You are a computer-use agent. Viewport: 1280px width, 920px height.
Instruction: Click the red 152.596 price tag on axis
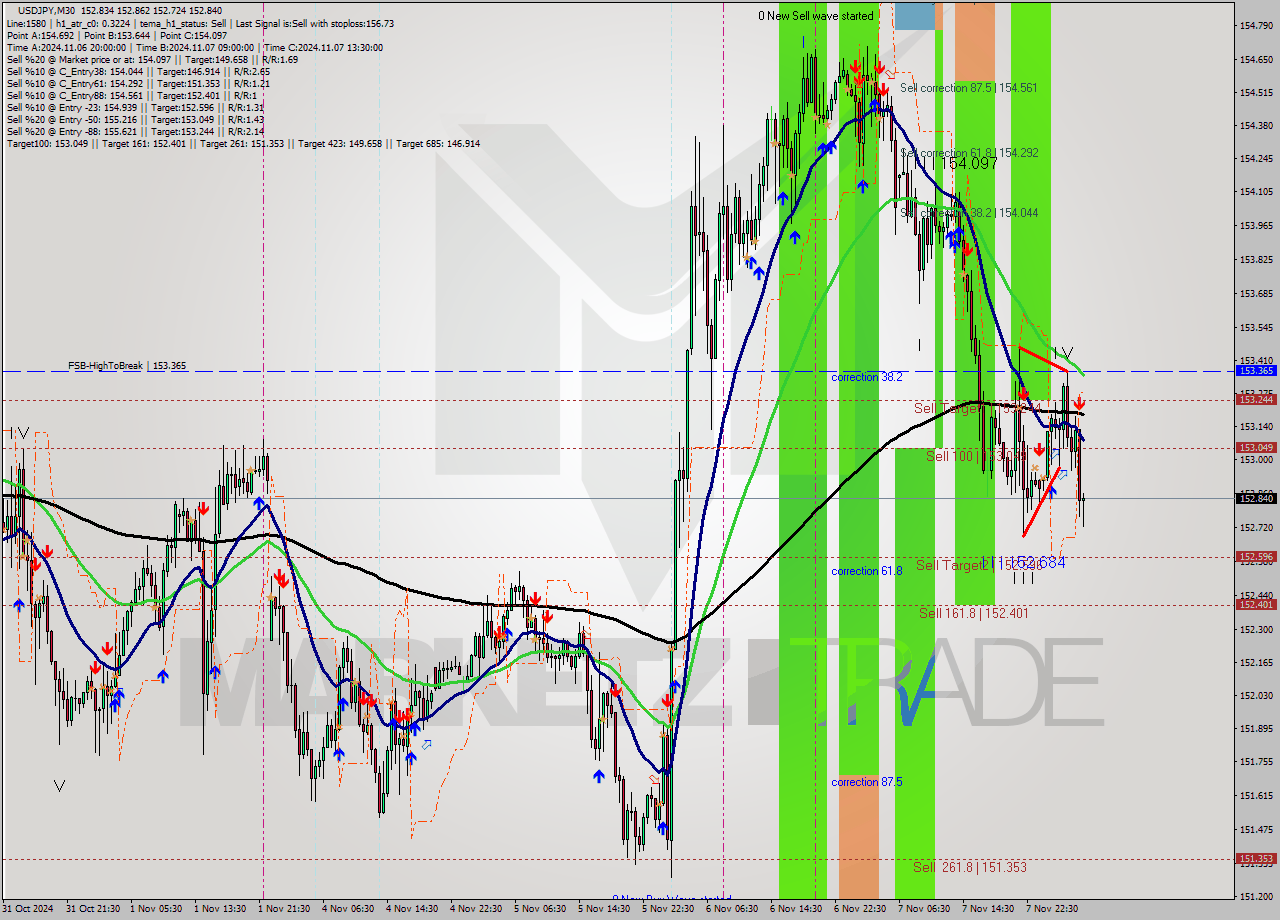[x=1256, y=556]
